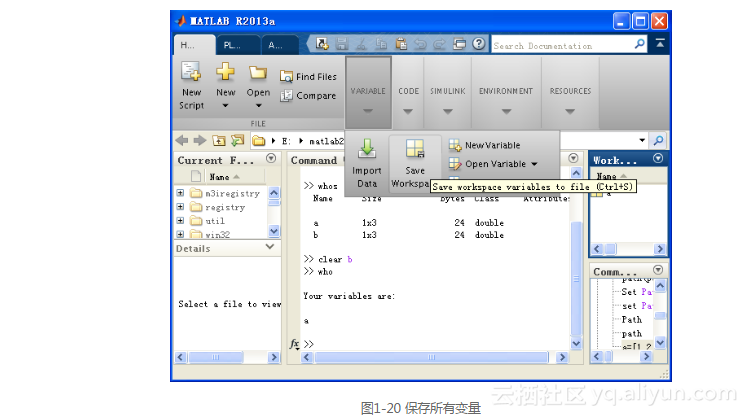This screenshot has width=748, height=417.
Task: Select 'path' entry in Command History
Action: (x=632, y=333)
